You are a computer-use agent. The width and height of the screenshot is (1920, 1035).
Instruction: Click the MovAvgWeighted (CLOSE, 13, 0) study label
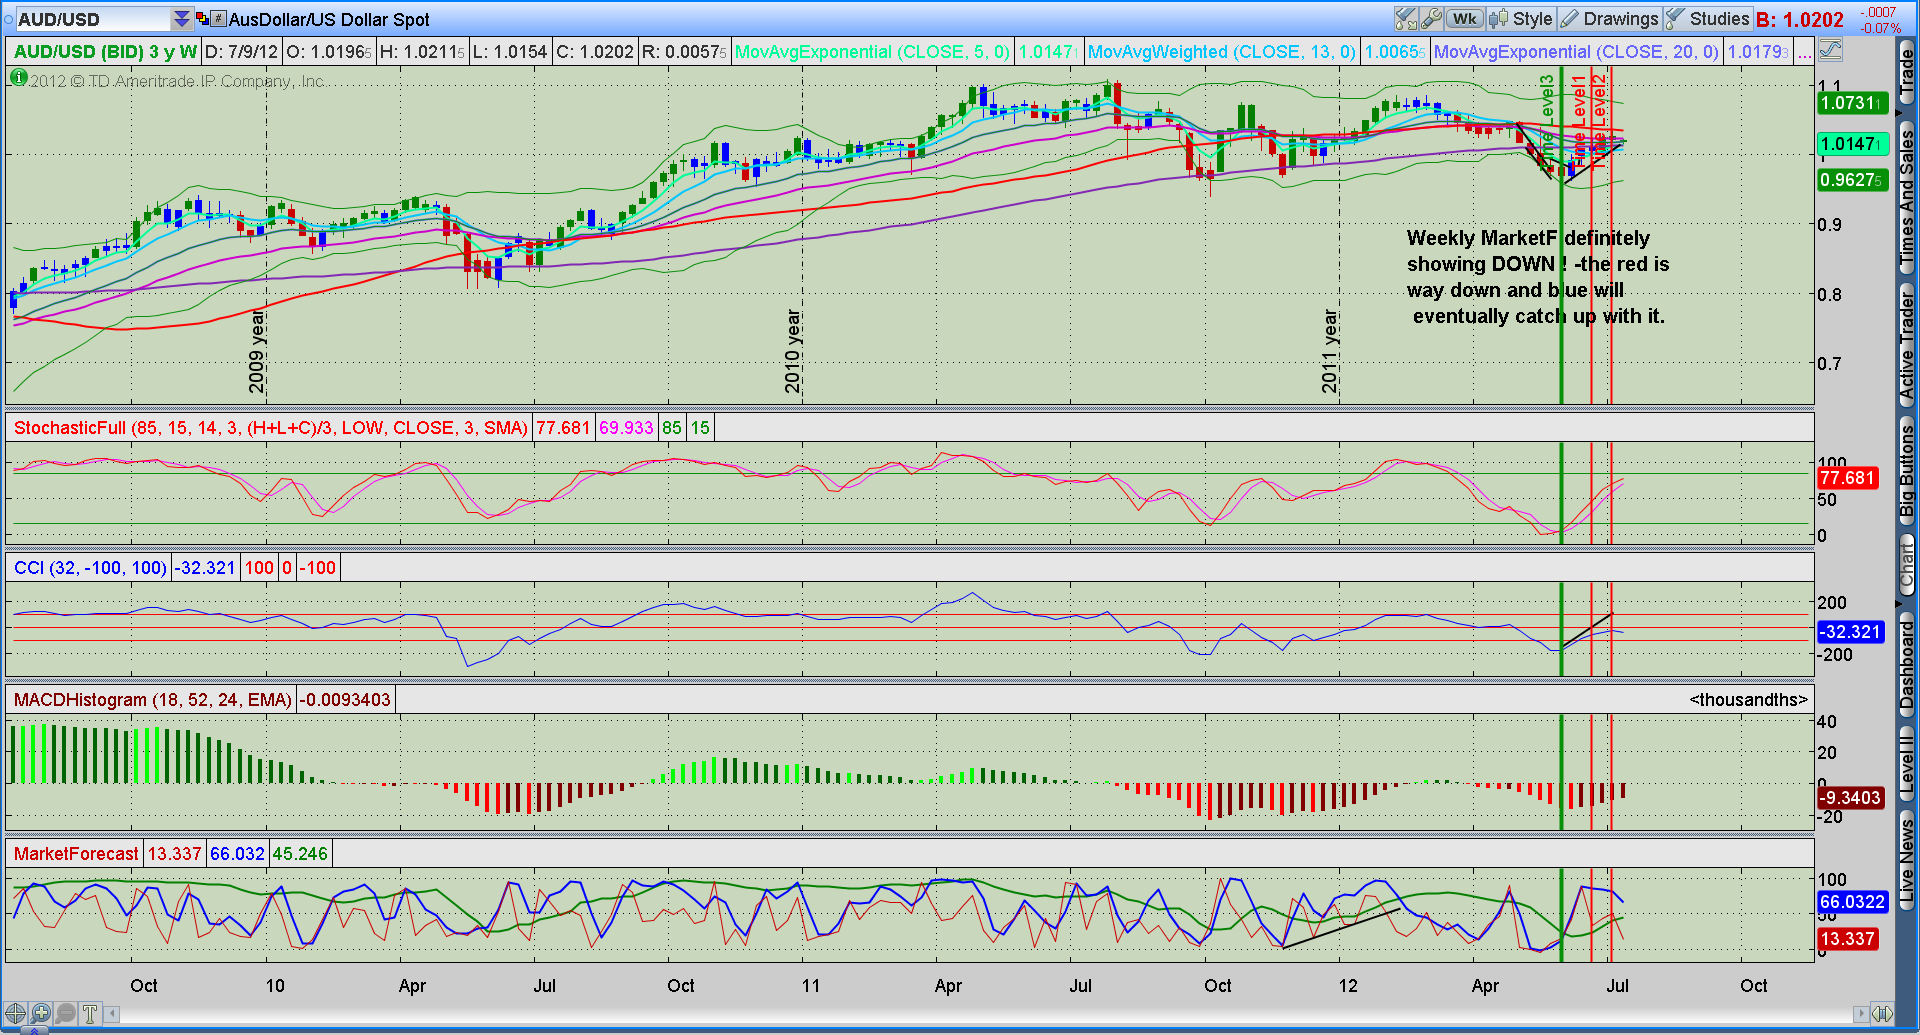tap(1222, 52)
